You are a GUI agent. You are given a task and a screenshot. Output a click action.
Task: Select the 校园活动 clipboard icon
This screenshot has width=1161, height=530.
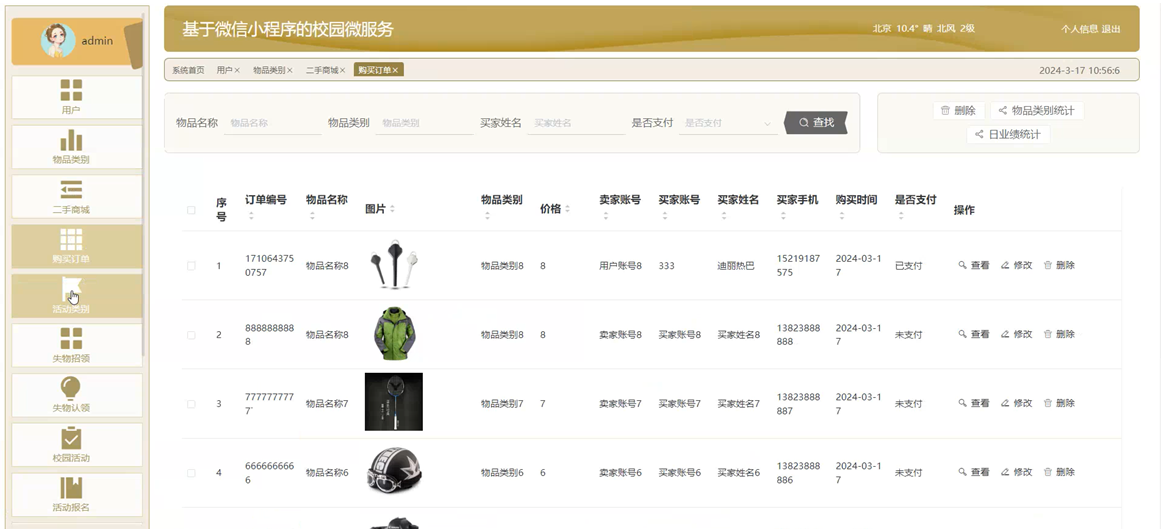[x=71, y=438]
